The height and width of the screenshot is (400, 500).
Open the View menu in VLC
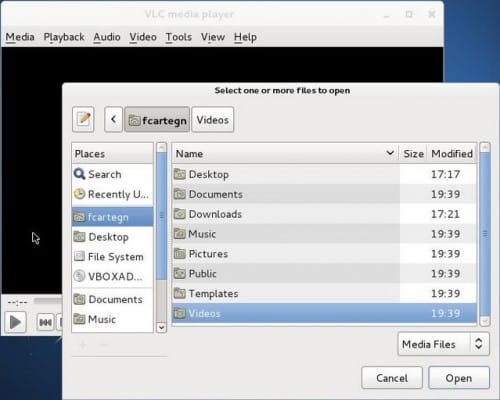[213, 37]
